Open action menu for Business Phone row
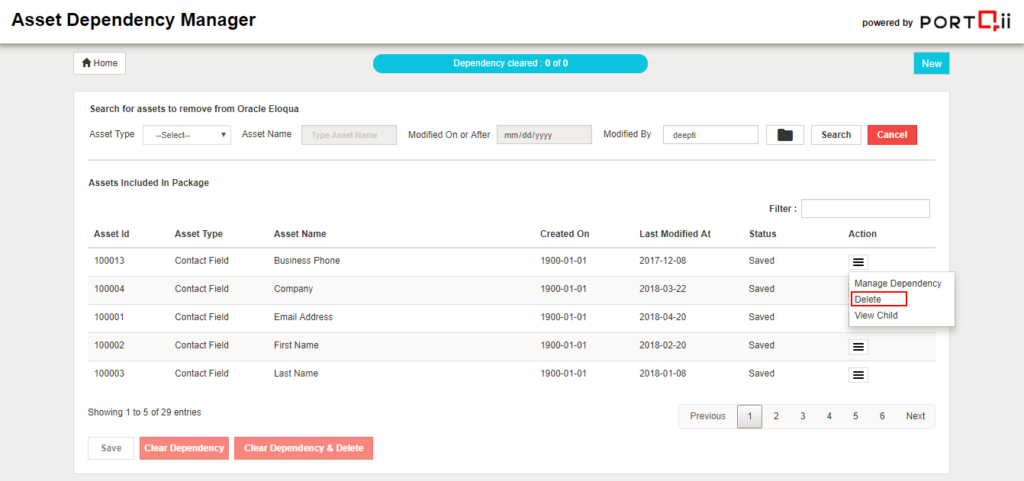Viewport: 1024px width, 481px height. pos(857,262)
